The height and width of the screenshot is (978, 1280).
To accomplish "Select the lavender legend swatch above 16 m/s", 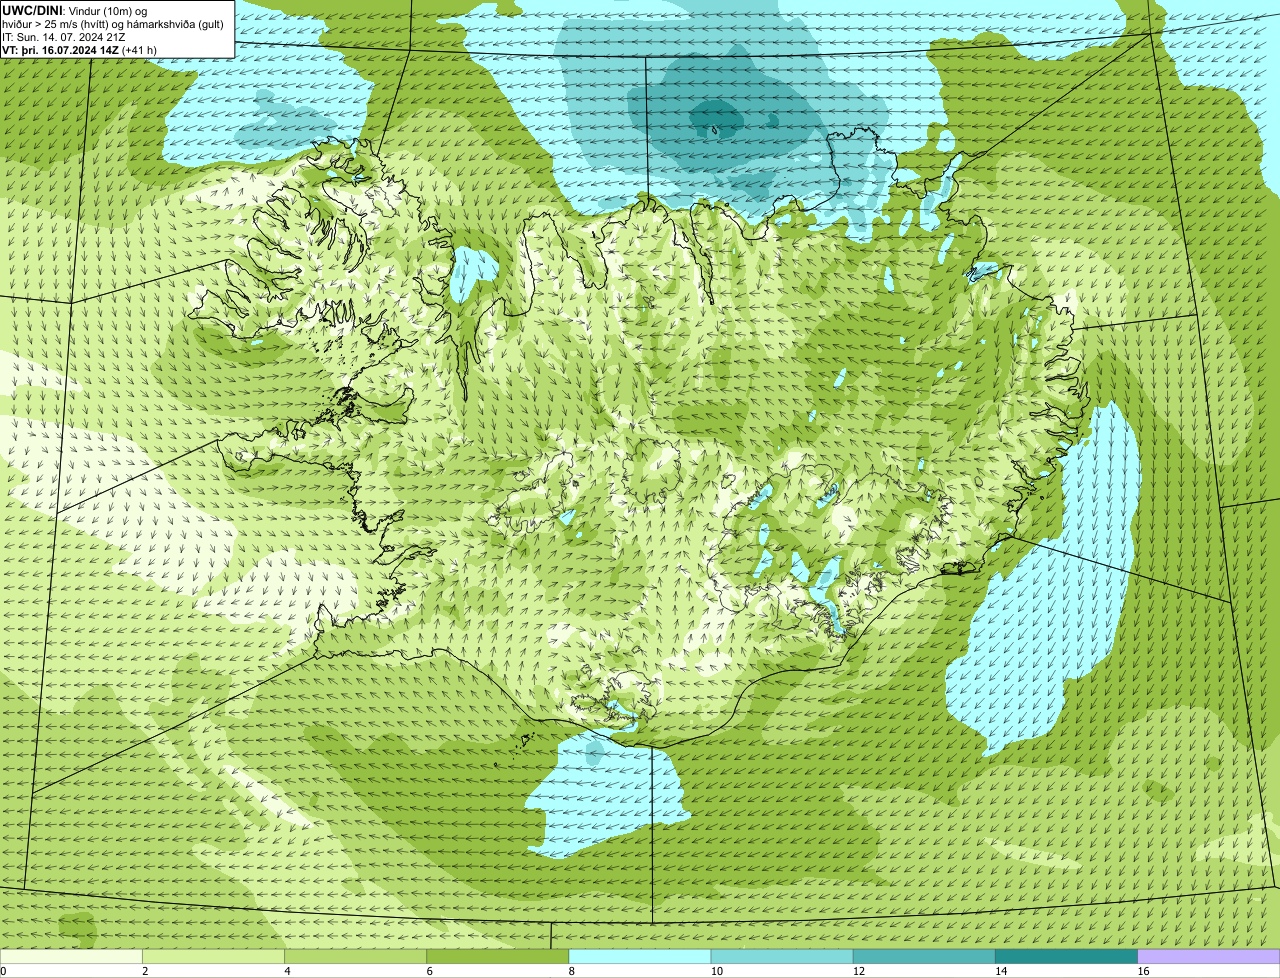I will click(x=1209, y=957).
